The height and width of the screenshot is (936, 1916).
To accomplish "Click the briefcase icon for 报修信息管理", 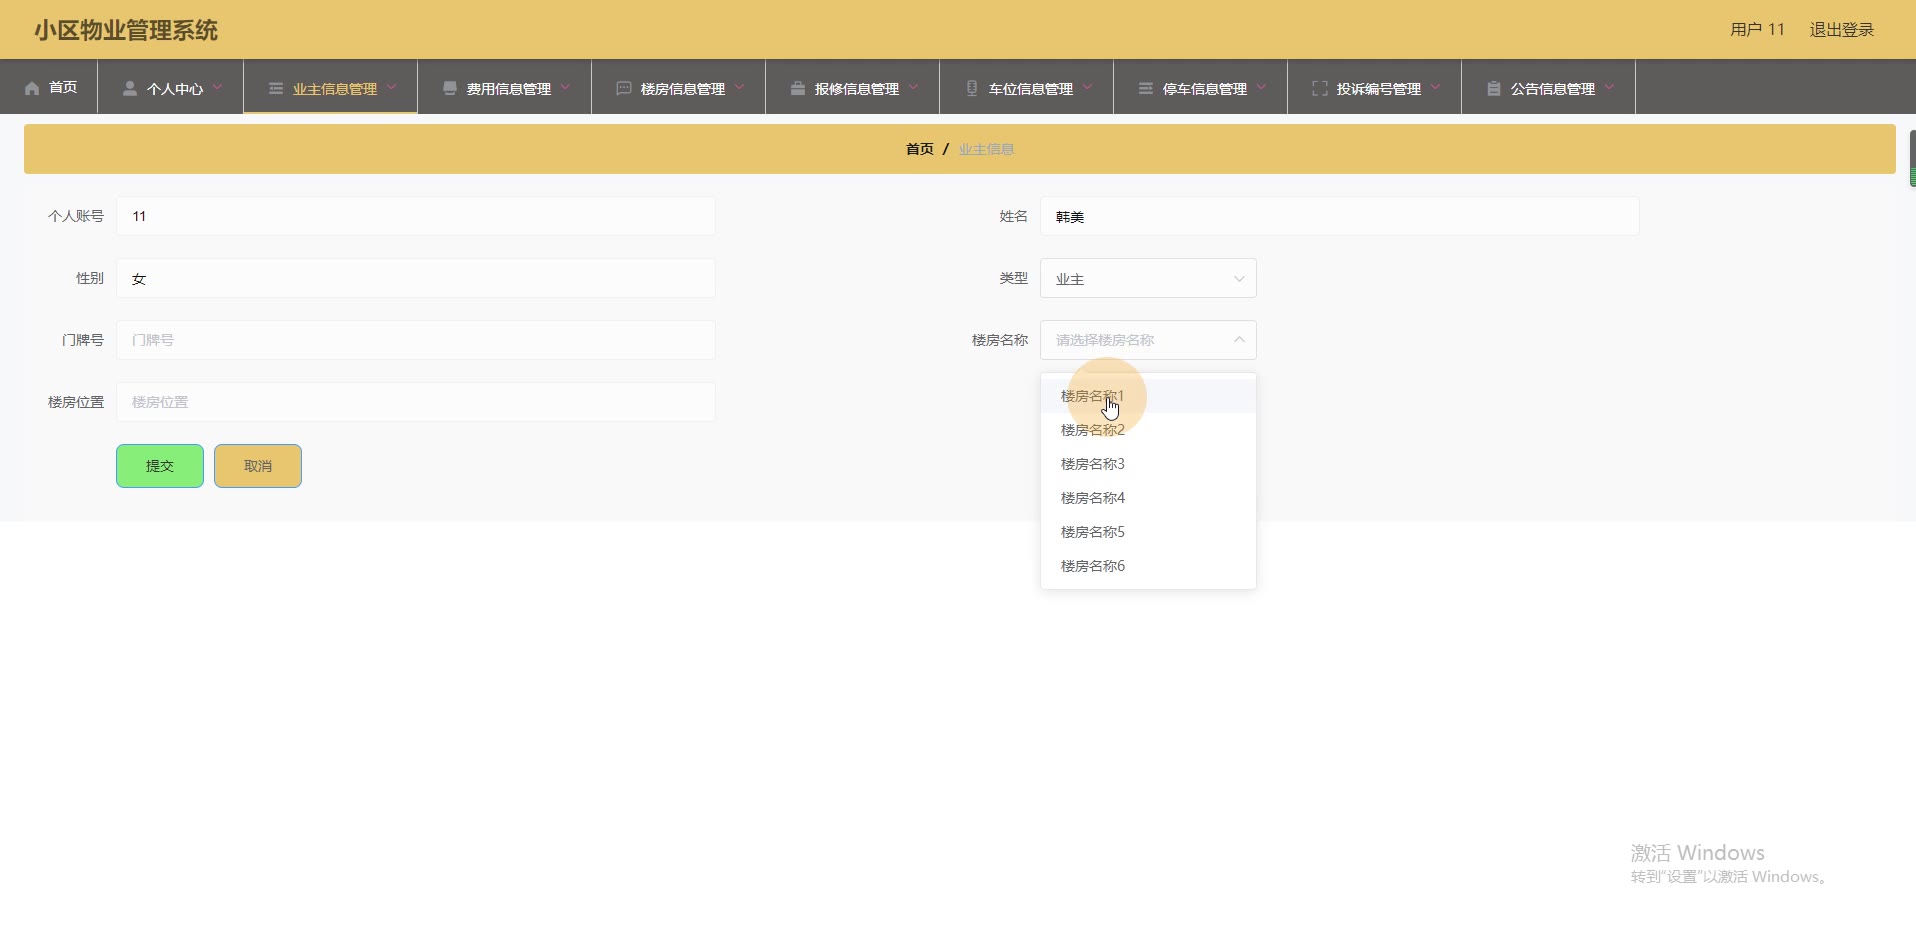I will click(798, 88).
